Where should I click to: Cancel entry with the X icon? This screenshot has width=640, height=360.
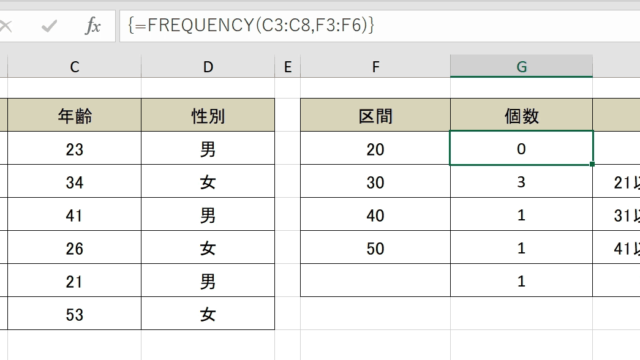6,27
